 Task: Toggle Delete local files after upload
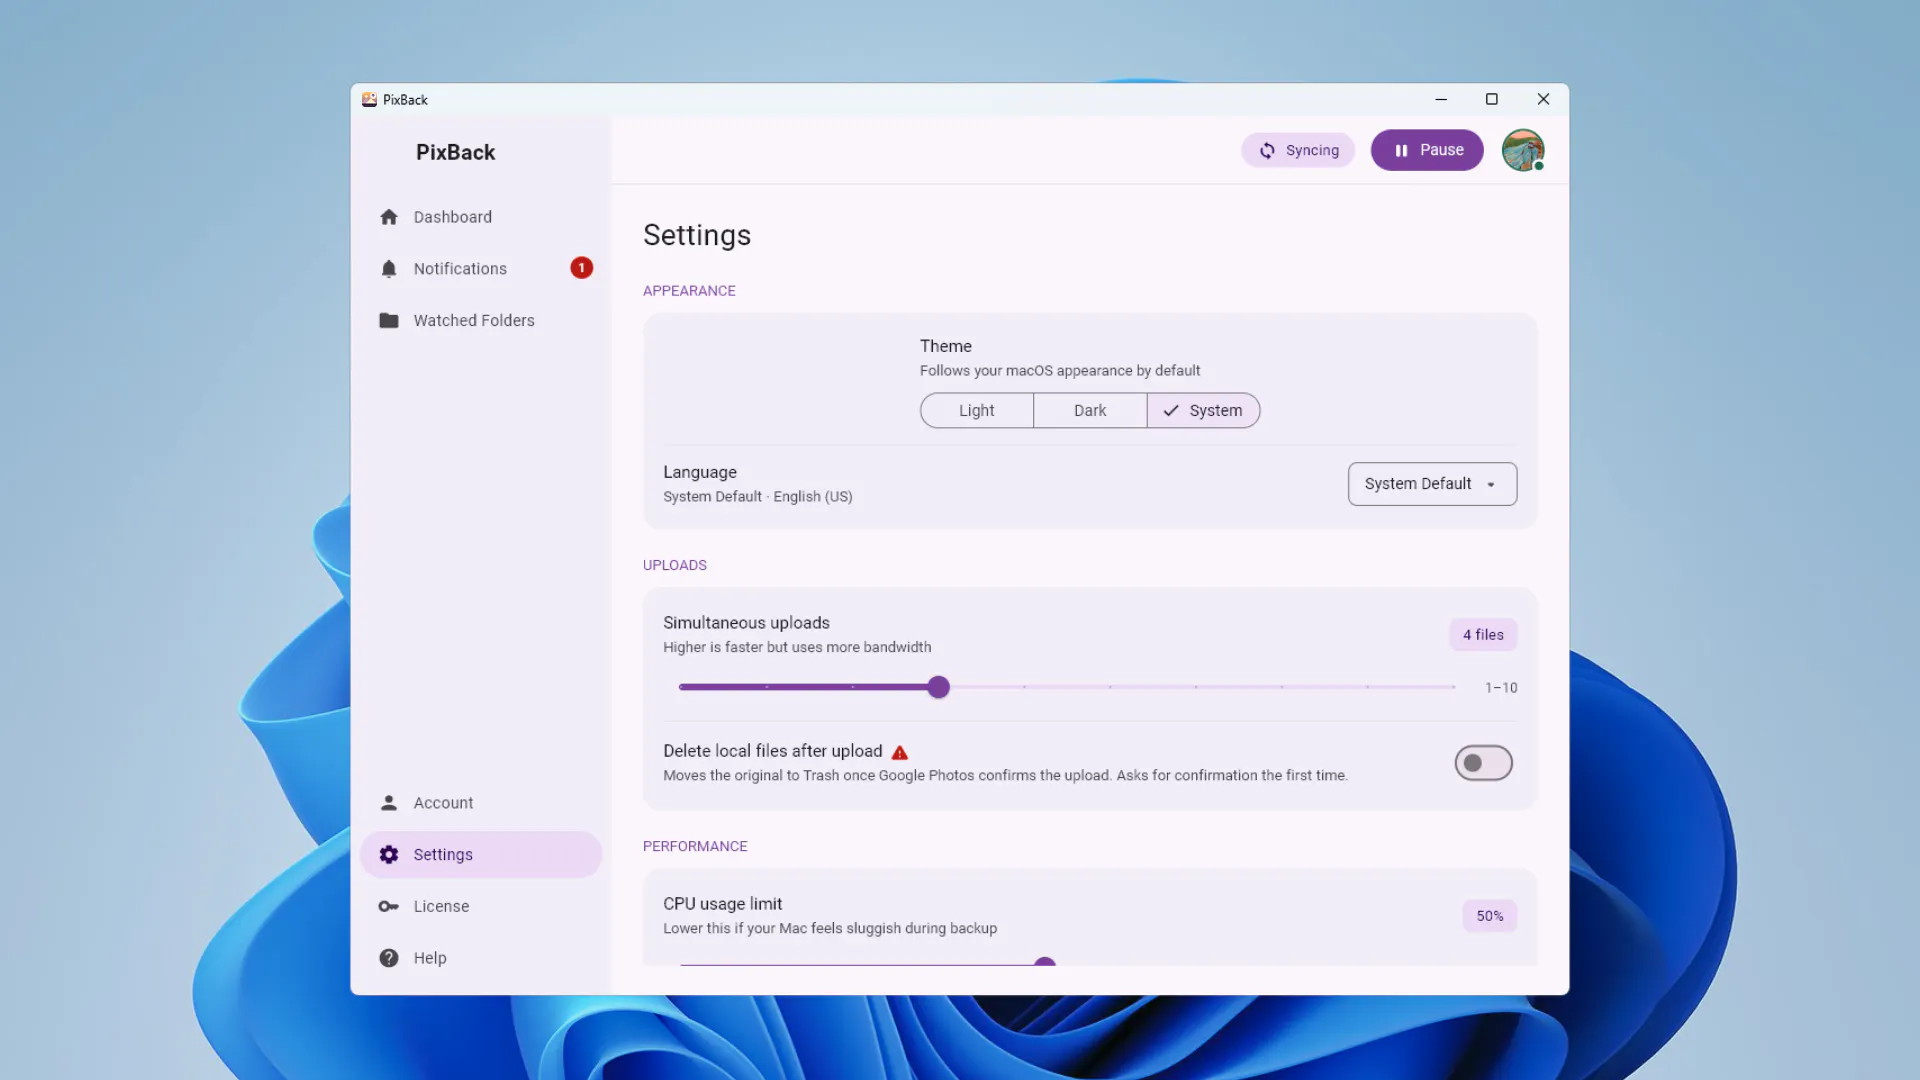click(1483, 763)
